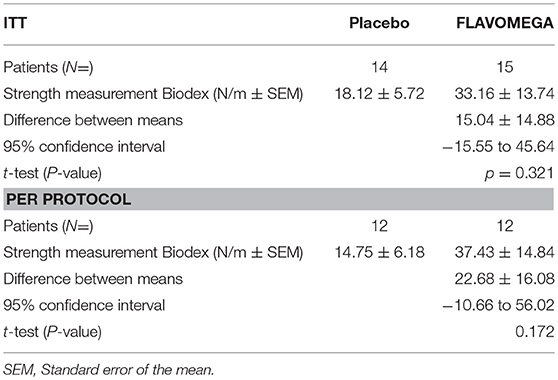
Task: Select the Placebo column header
Action: tap(379, 23)
